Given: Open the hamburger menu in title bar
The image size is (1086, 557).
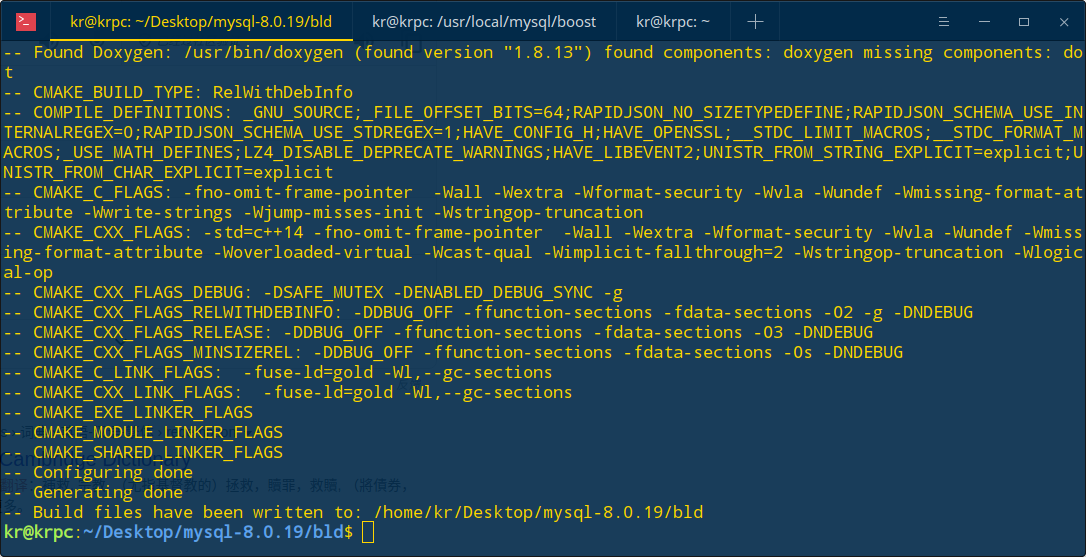Looking at the screenshot, I should 943,22.
